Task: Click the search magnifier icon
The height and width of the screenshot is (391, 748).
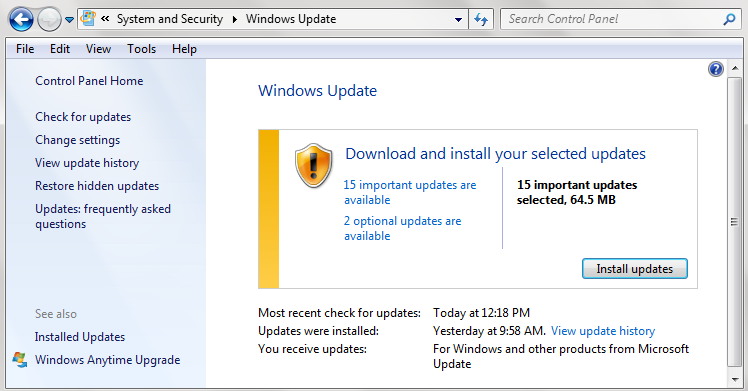Action: [x=729, y=19]
